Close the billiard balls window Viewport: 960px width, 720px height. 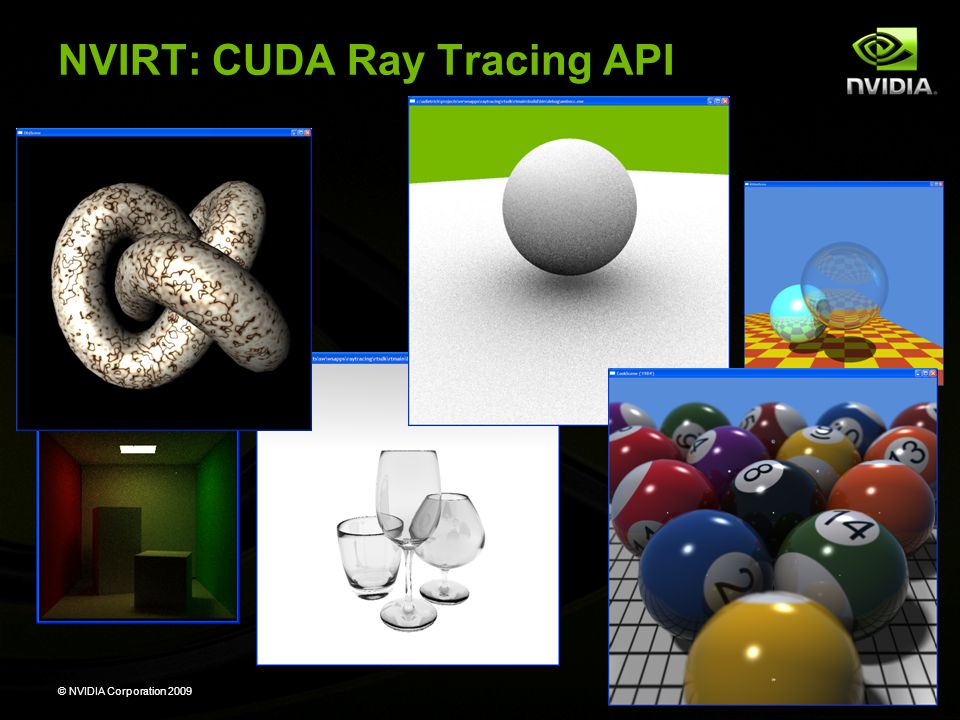tap(933, 373)
